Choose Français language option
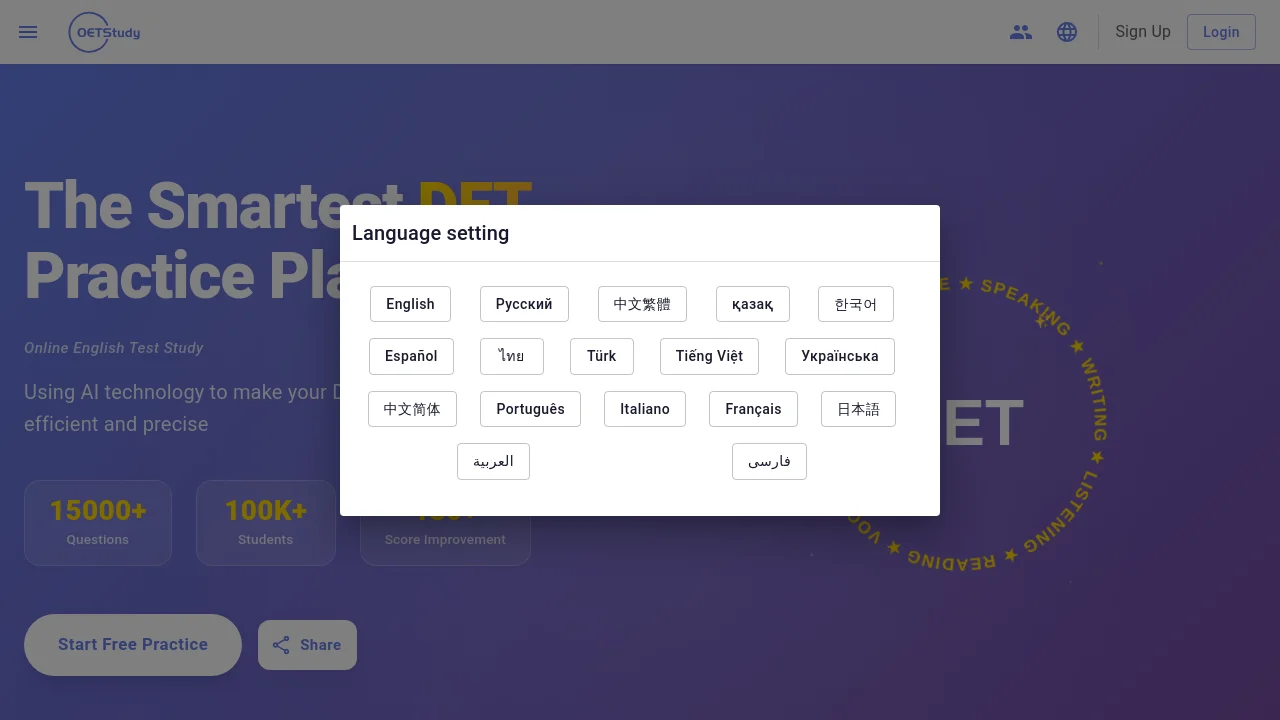The image size is (1280, 720). click(753, 409)
